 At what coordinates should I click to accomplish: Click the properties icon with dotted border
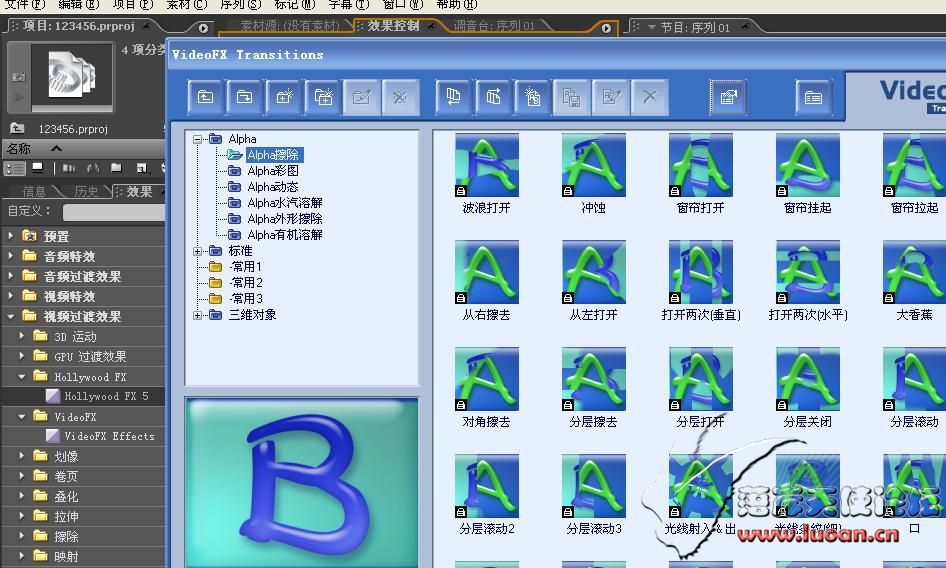coord(728,97)
